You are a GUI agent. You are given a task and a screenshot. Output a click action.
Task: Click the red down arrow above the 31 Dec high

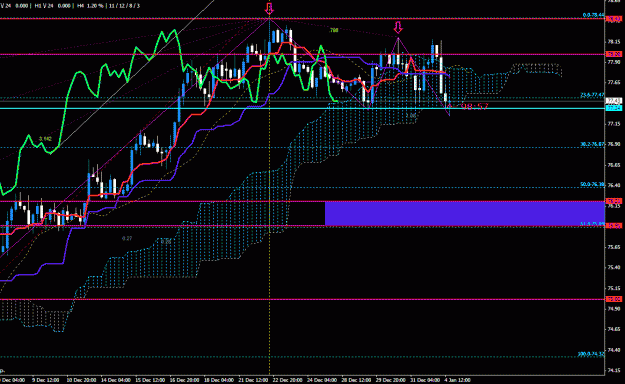click(x=398, y=28)
